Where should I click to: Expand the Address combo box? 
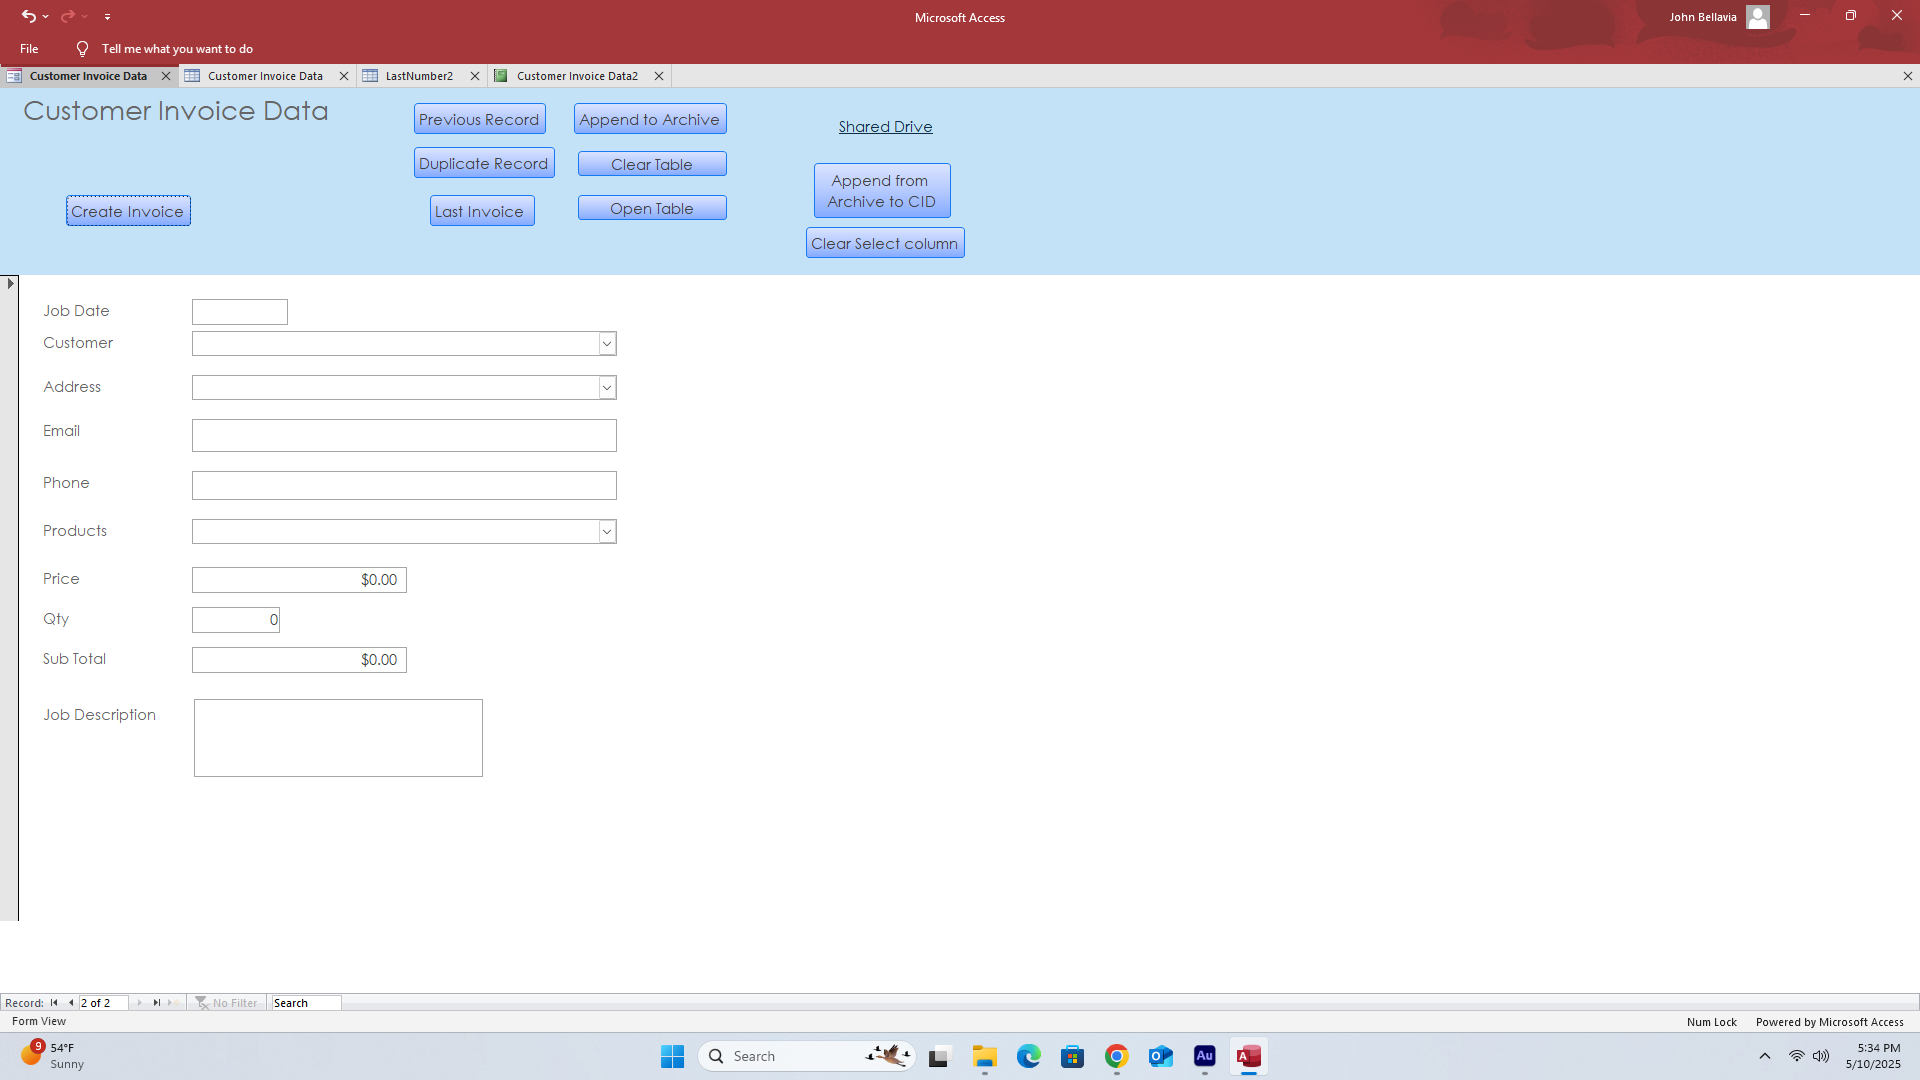(x=607, y=388)
